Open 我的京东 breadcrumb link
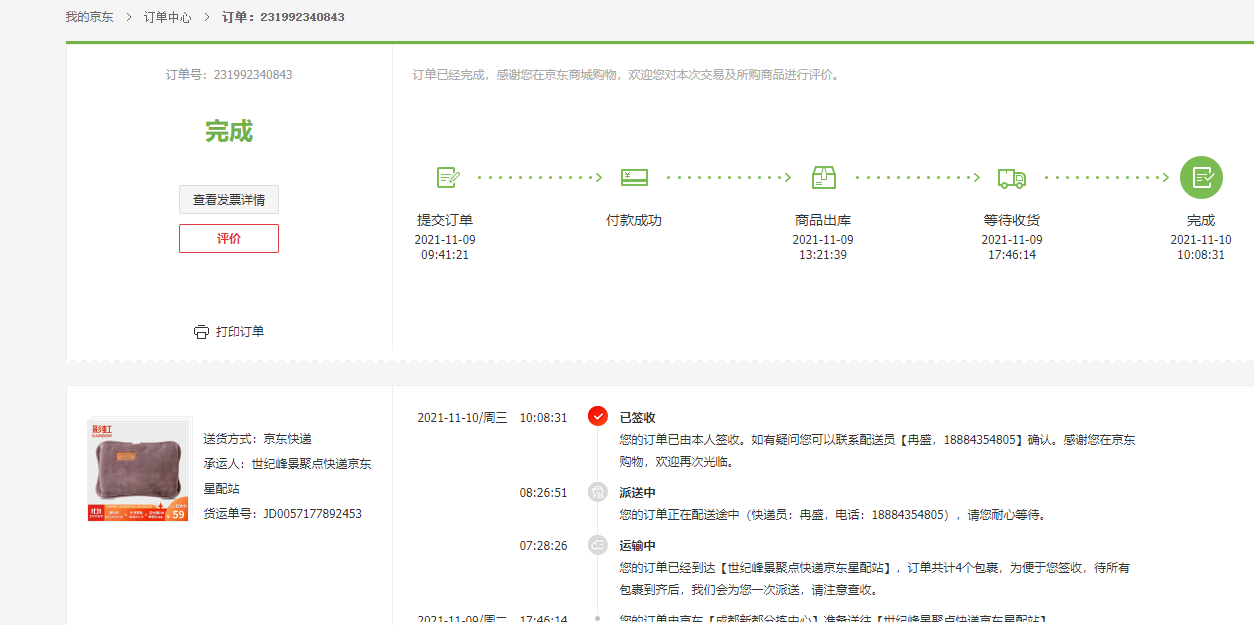Viewport: 1254px width, 625px height. coord(90,17)
